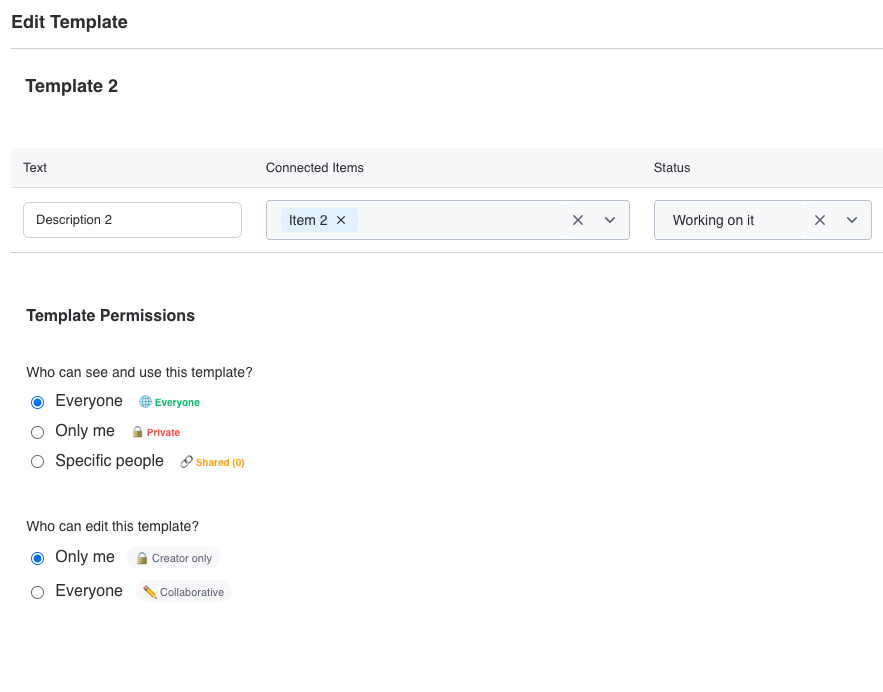Select Everyone for who can see template
The image size is (883, 692).
tap(38, 402)
